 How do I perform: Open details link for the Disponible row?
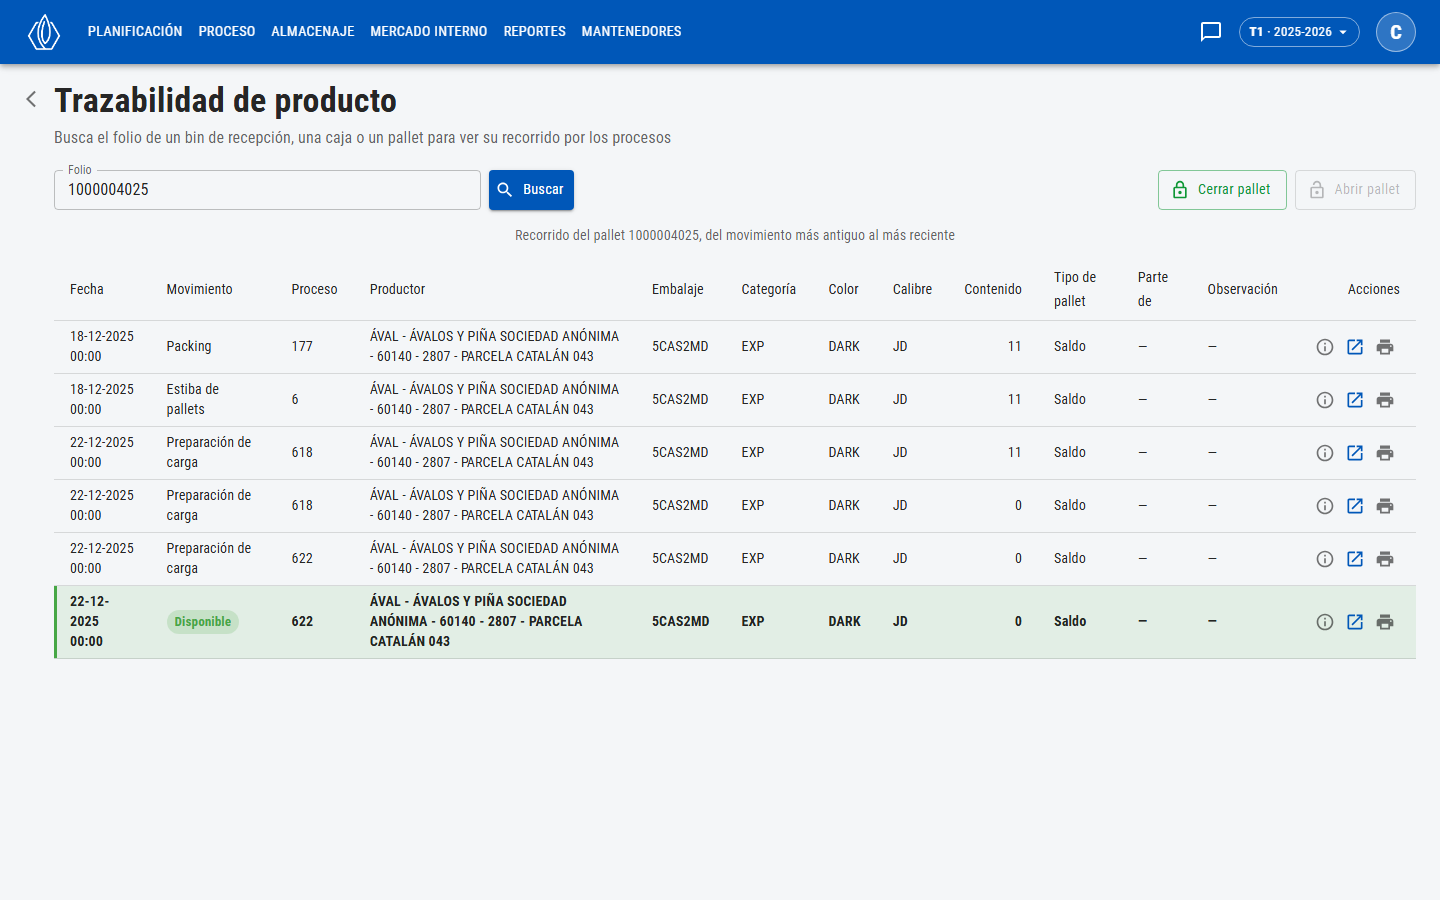point(1355,622)
